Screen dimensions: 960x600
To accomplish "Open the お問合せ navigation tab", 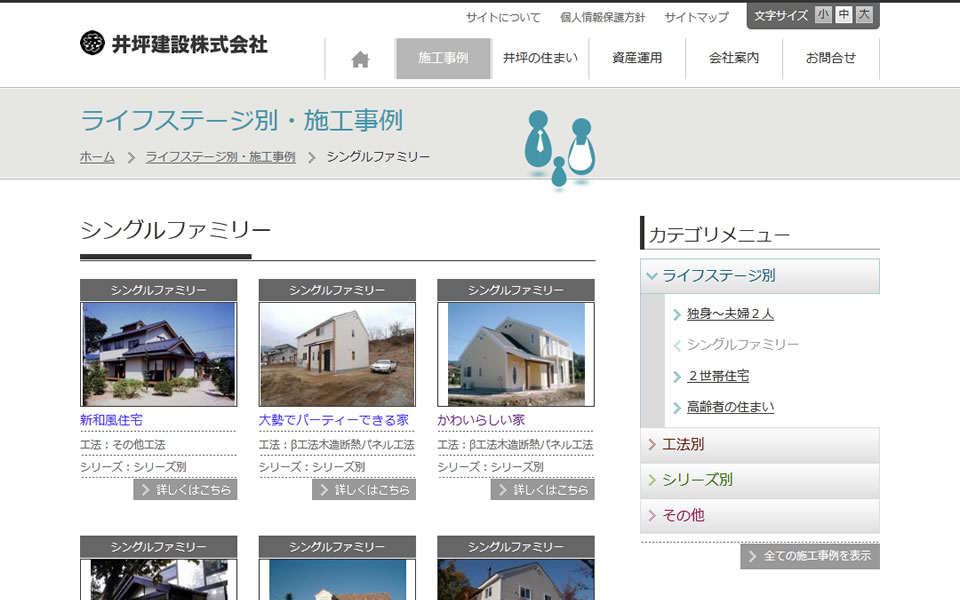I will tap(830, 58).
